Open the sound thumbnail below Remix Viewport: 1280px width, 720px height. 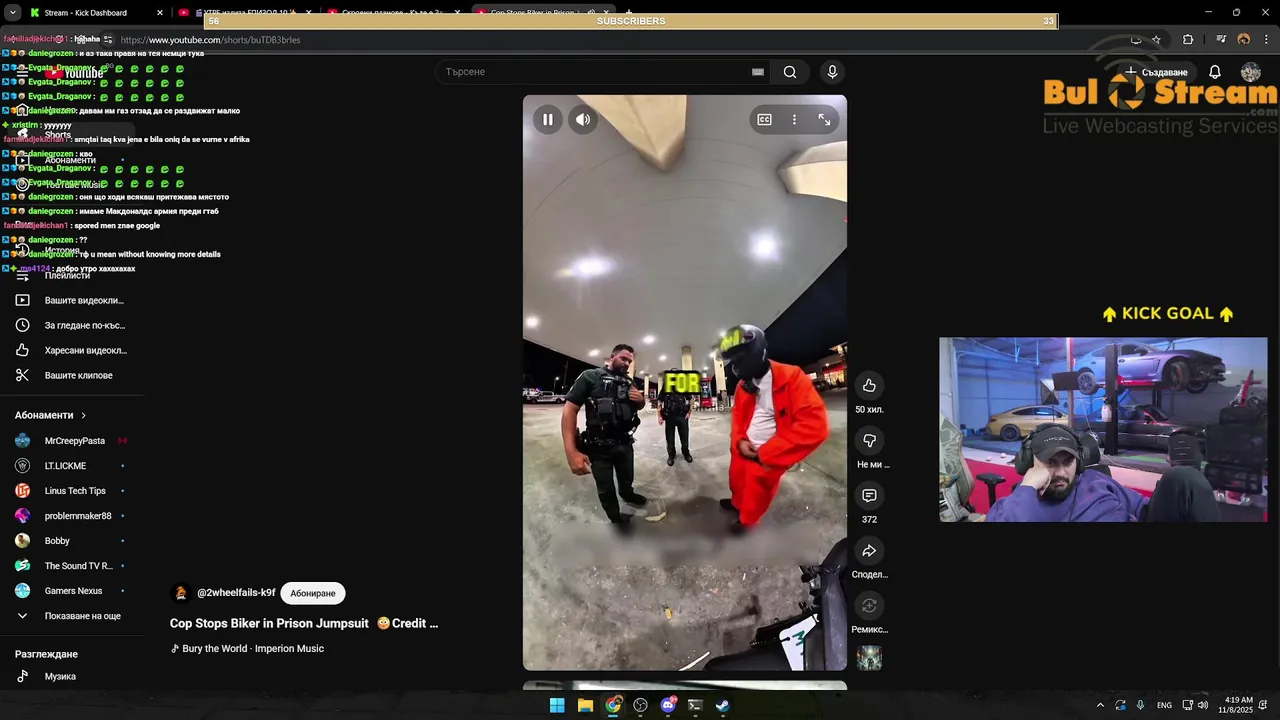[x=869, y=658]
